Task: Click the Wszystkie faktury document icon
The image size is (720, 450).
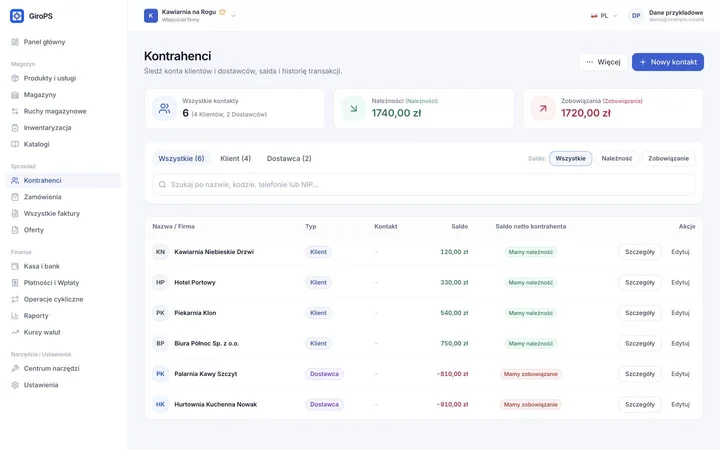Action: coord(15,214)
